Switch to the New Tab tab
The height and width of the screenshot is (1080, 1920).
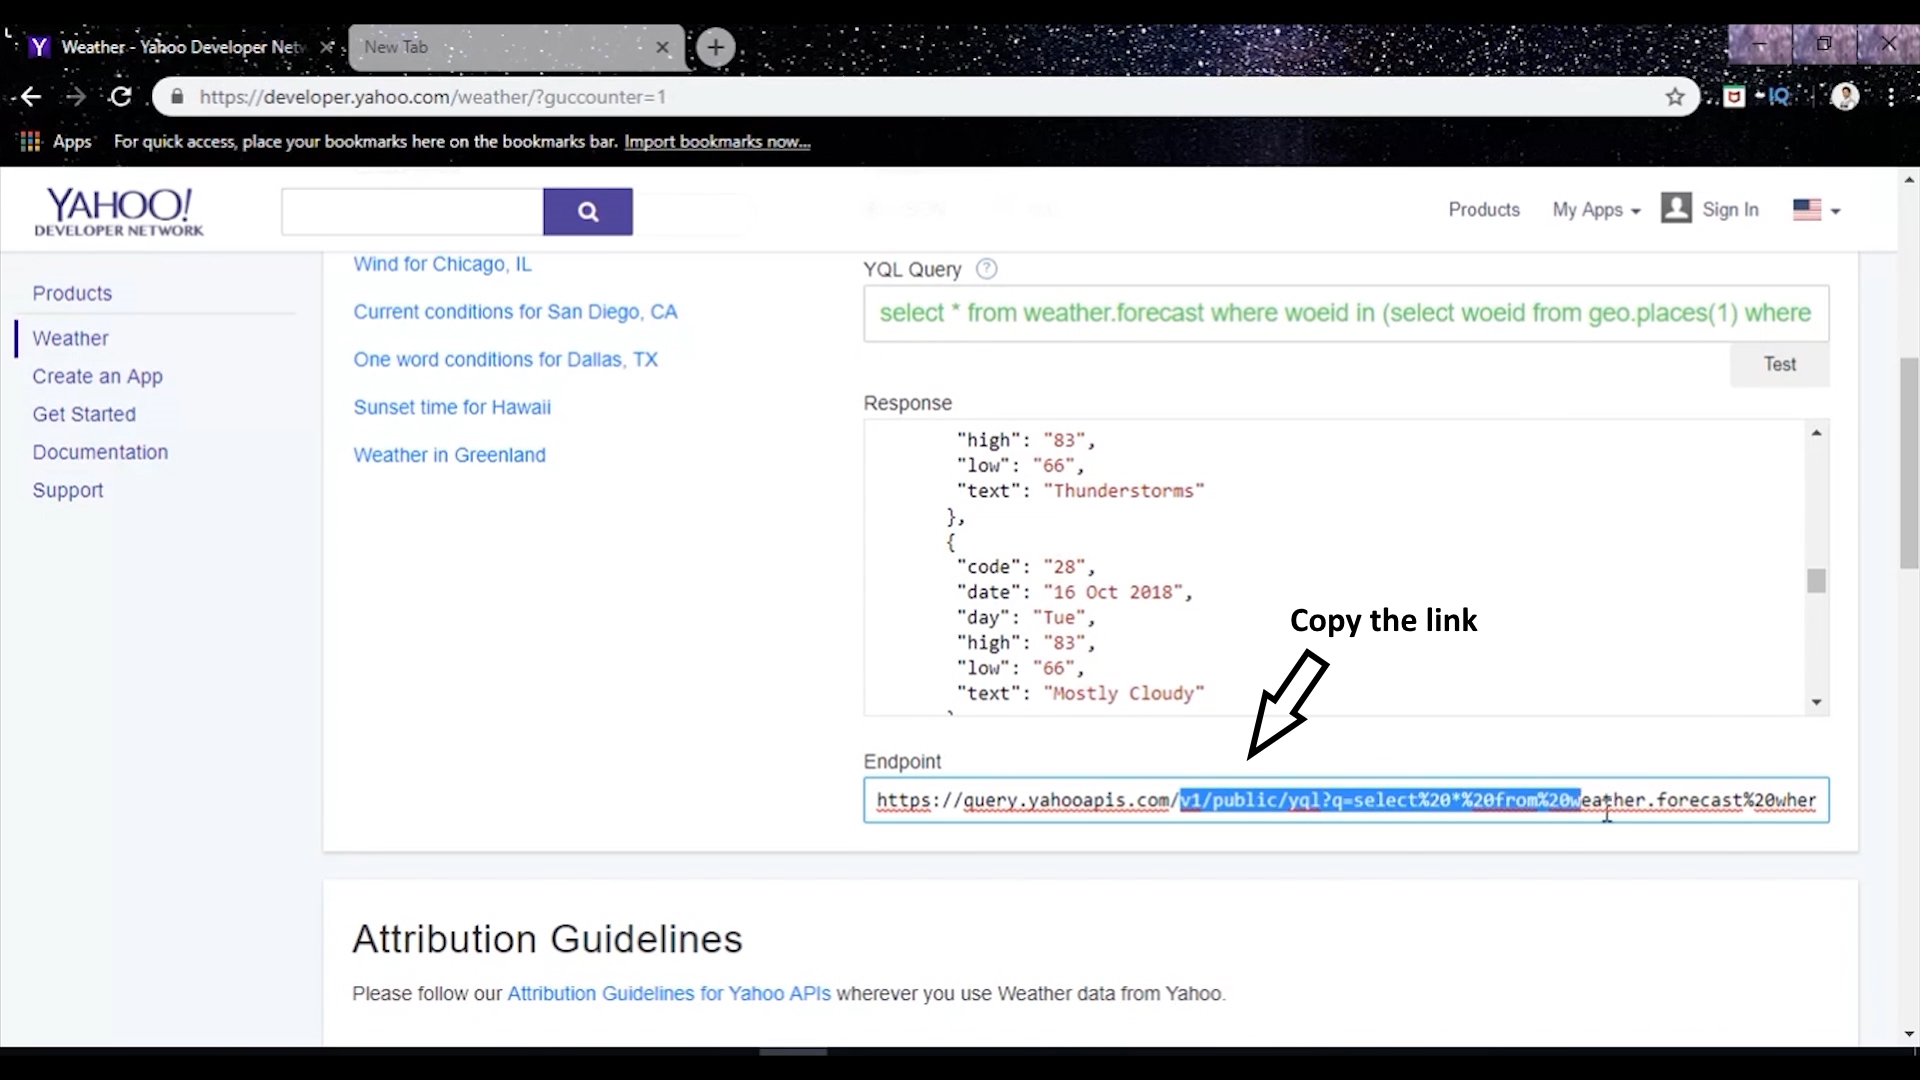[500, 47]
